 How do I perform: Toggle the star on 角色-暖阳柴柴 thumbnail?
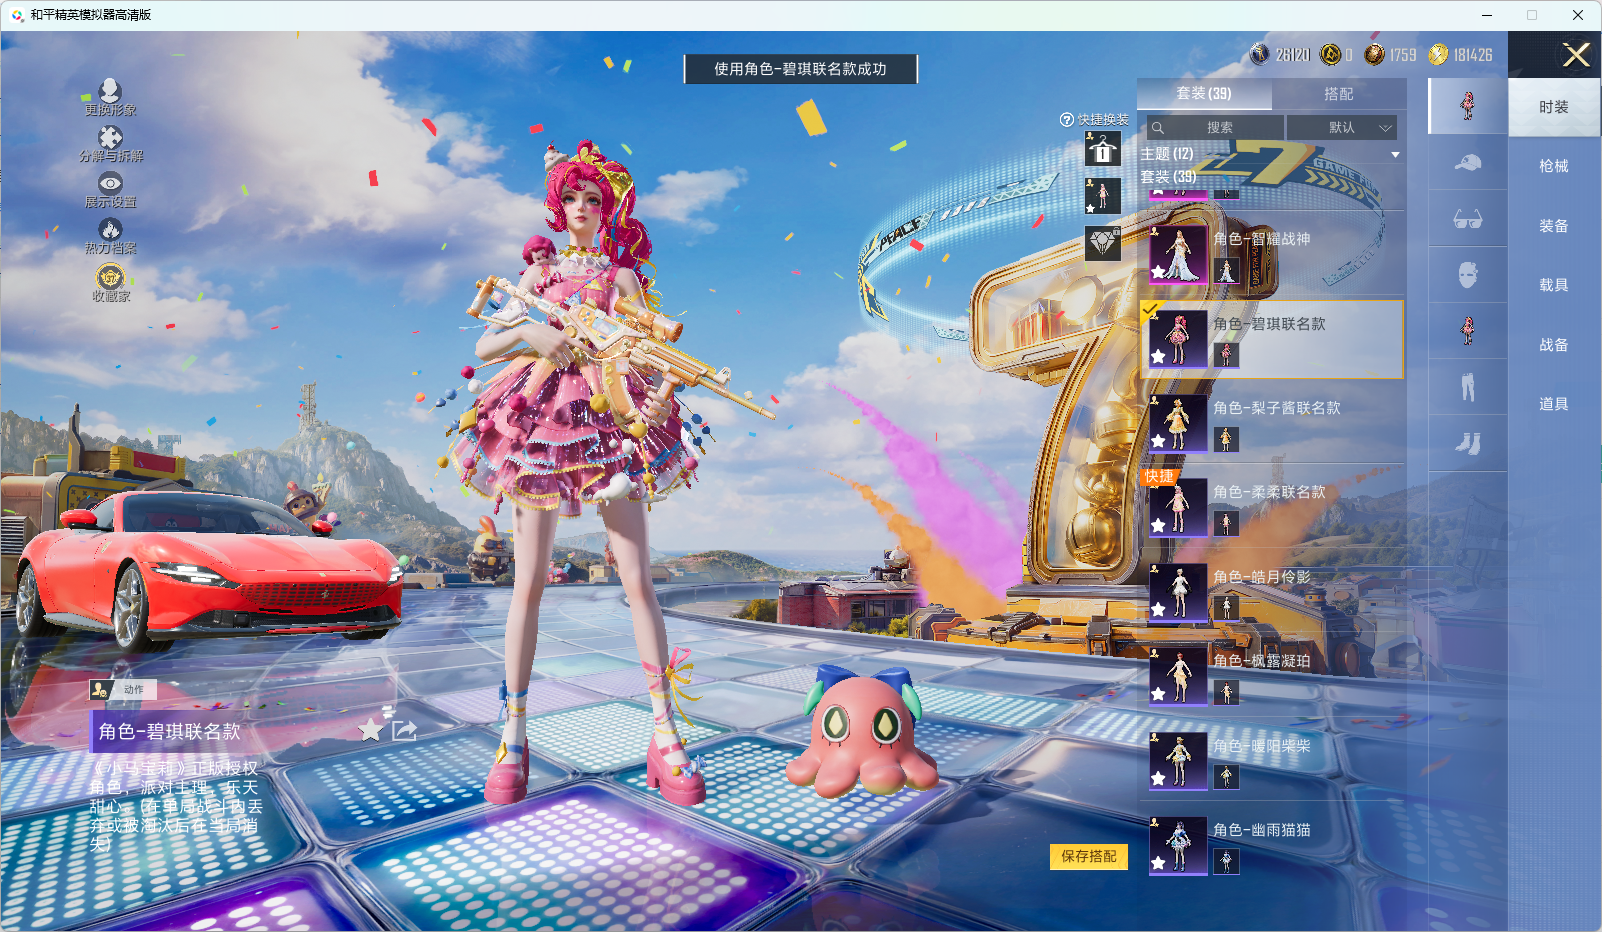pos(1158,779)
